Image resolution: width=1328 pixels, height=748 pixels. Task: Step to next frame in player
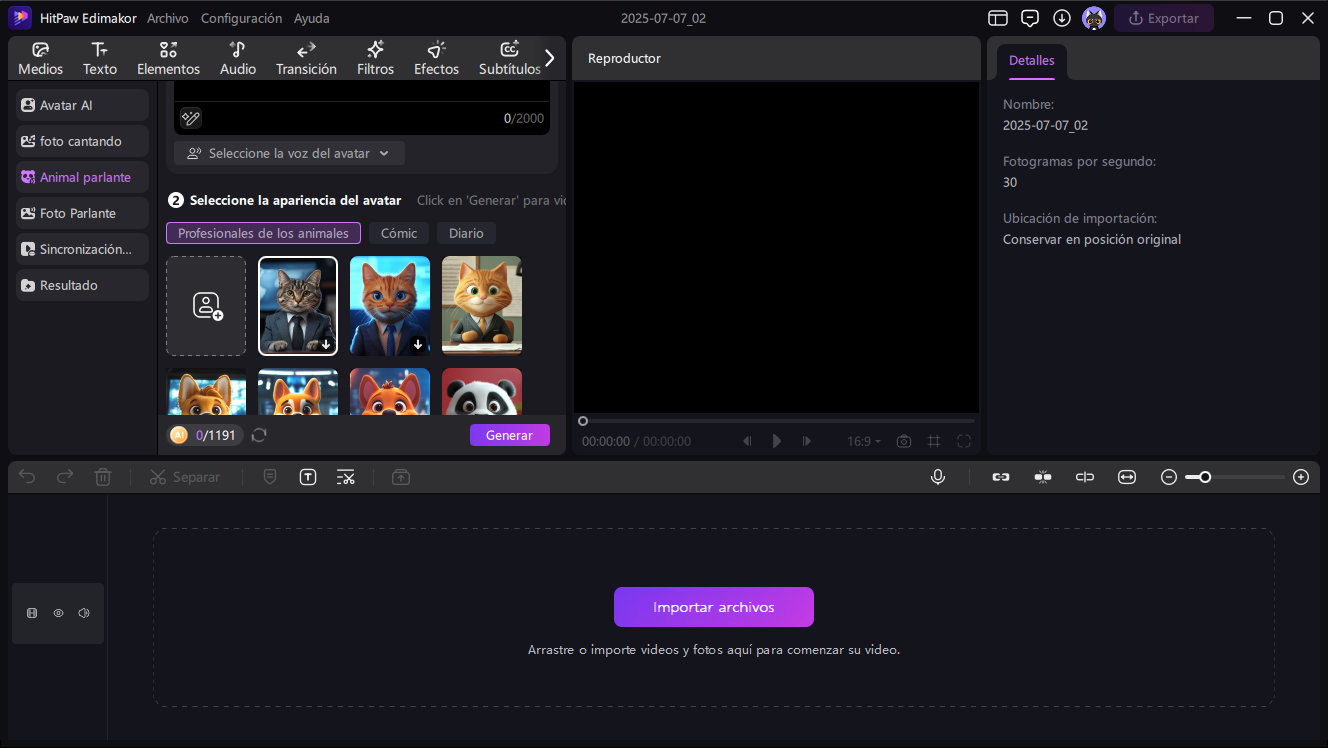point(807,441)
